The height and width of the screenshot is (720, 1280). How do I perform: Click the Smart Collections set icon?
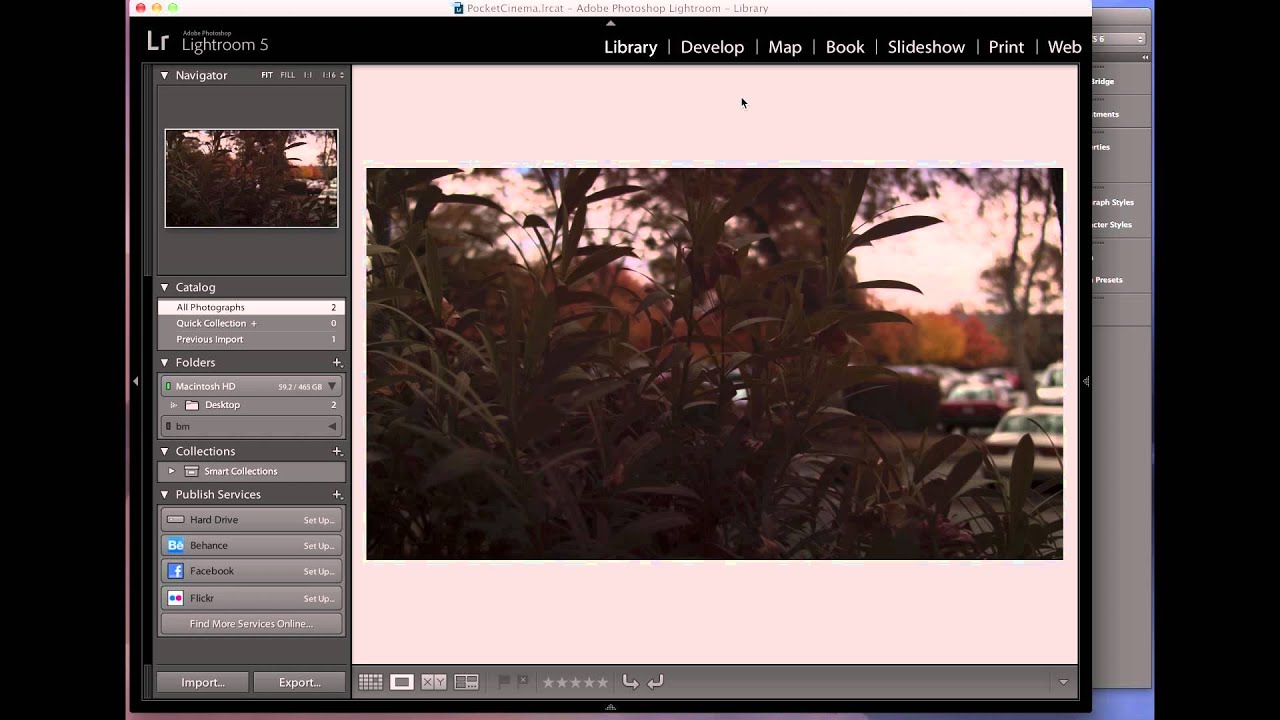point(191,471)
